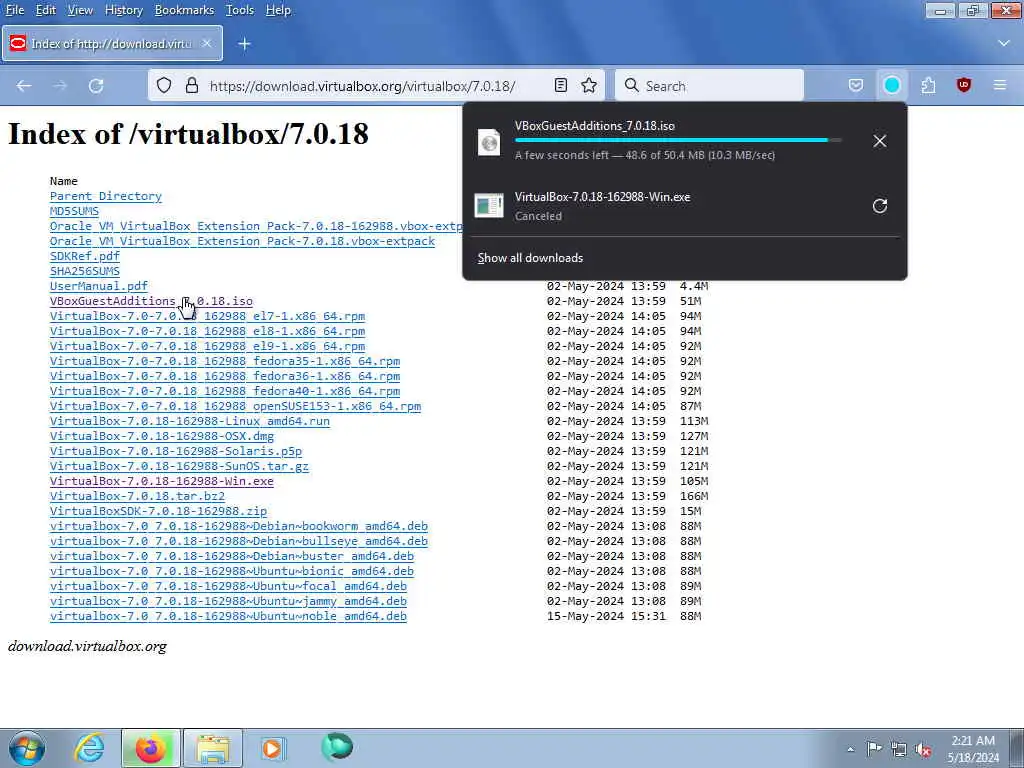Open the Extensions puzzle icon
Image resolution: width=1024 pixels, height=768 pixels.
click(928, 86)
